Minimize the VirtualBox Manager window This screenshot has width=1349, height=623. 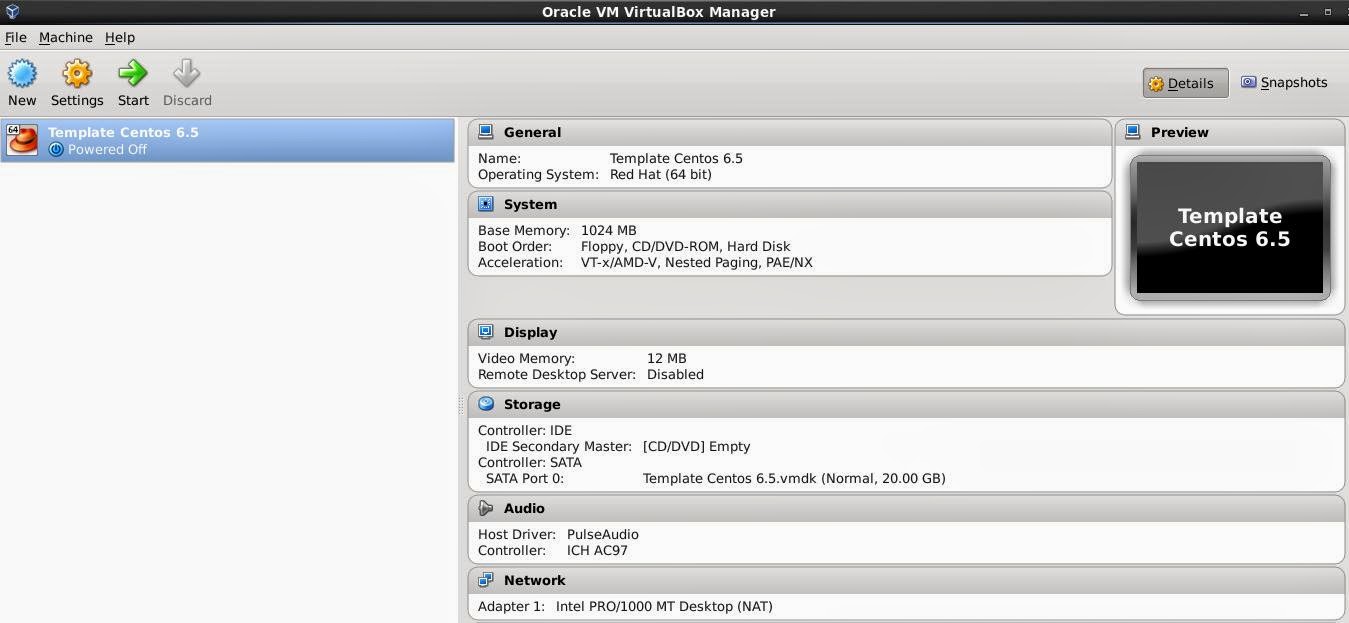[1304, 13]
